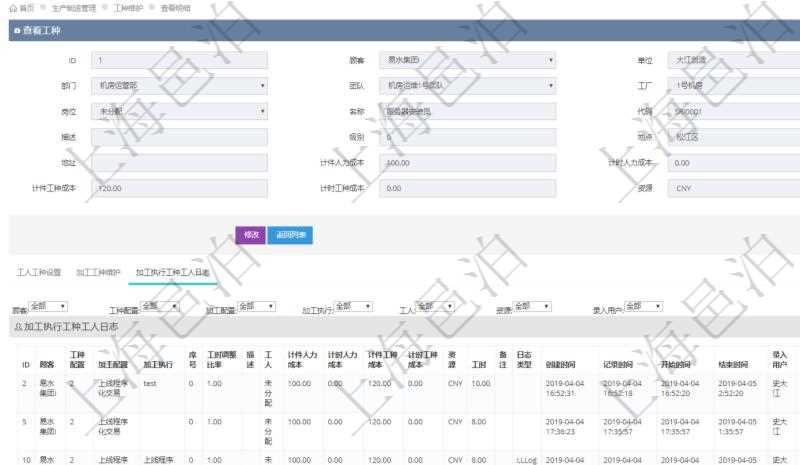Expand the 顾客 dropdown showing 易水集团
800x465 pixels.
(x=468, y=60)
